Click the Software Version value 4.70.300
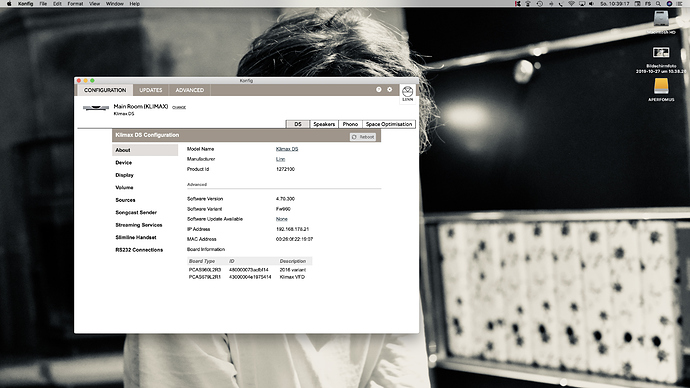This screenshot has height=388, width=690. 285,199
